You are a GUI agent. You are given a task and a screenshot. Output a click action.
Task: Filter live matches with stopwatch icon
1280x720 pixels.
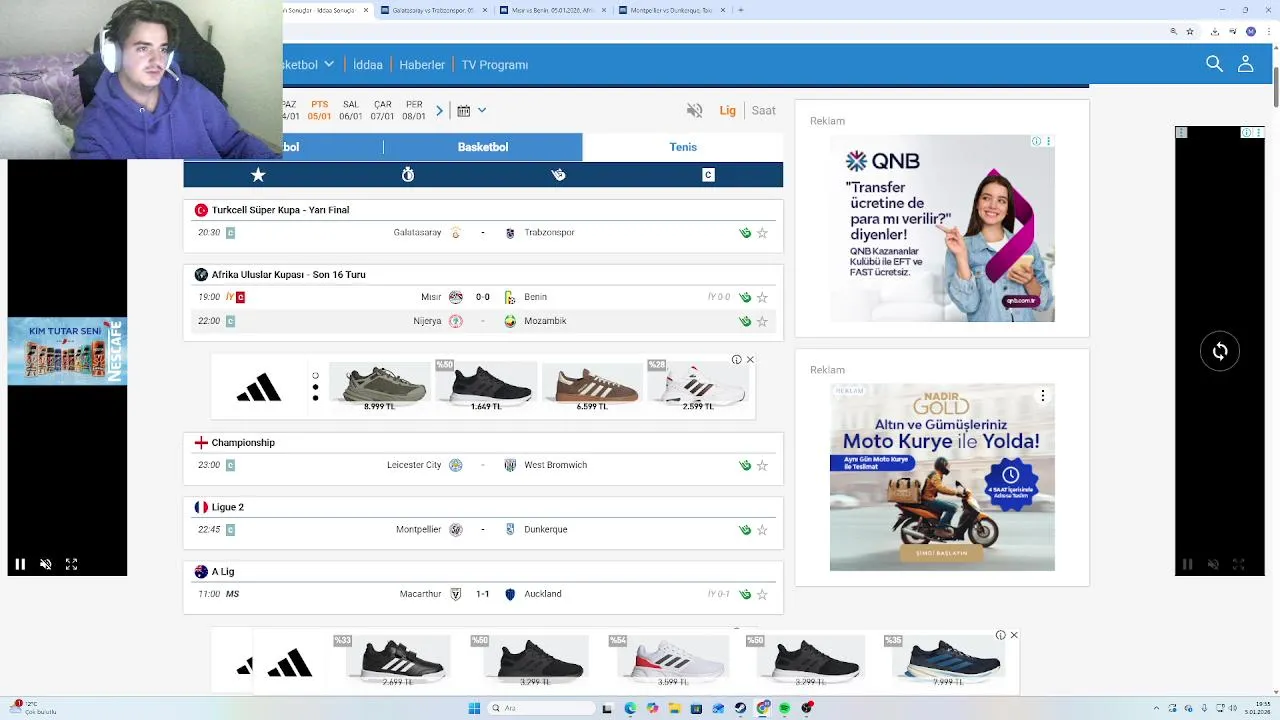point(408,175)
